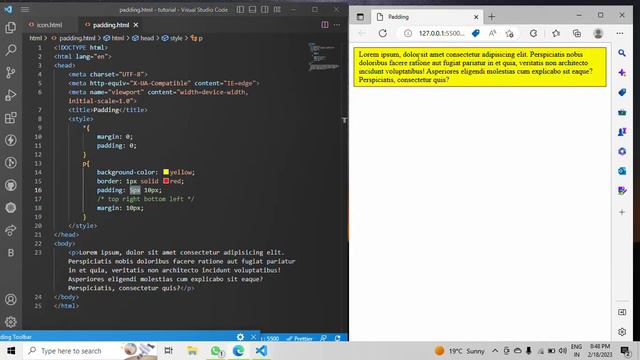Close the padding.html tab
This screenshot has width=640, height=360.
136,25
